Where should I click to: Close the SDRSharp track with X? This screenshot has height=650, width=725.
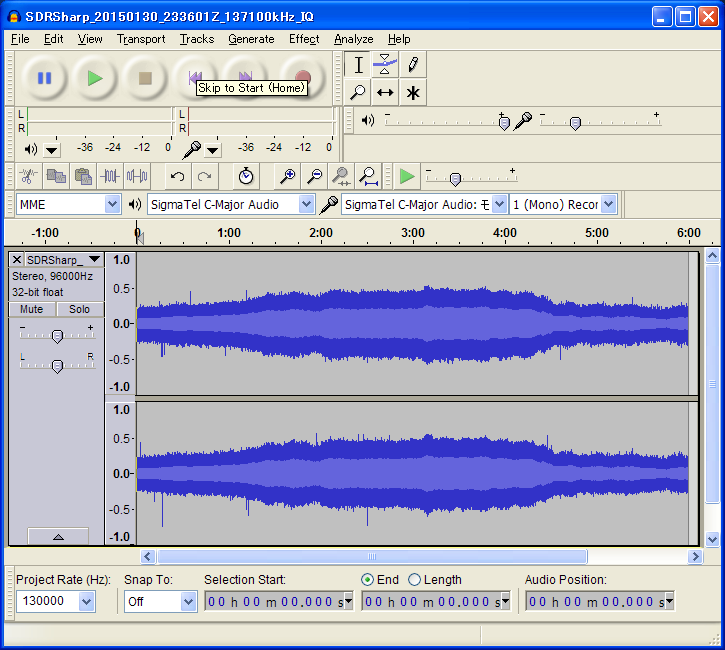(x=17, y=259)
